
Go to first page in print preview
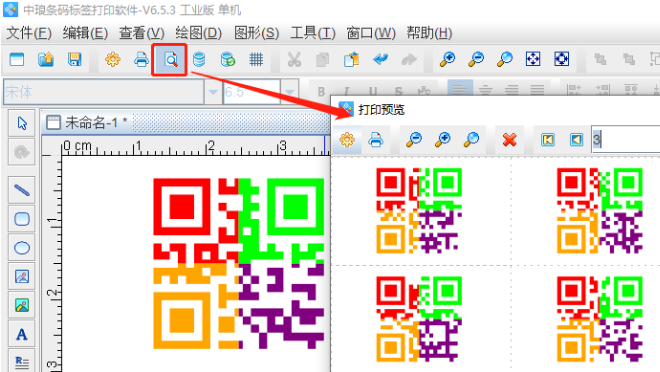coord(548,139)
